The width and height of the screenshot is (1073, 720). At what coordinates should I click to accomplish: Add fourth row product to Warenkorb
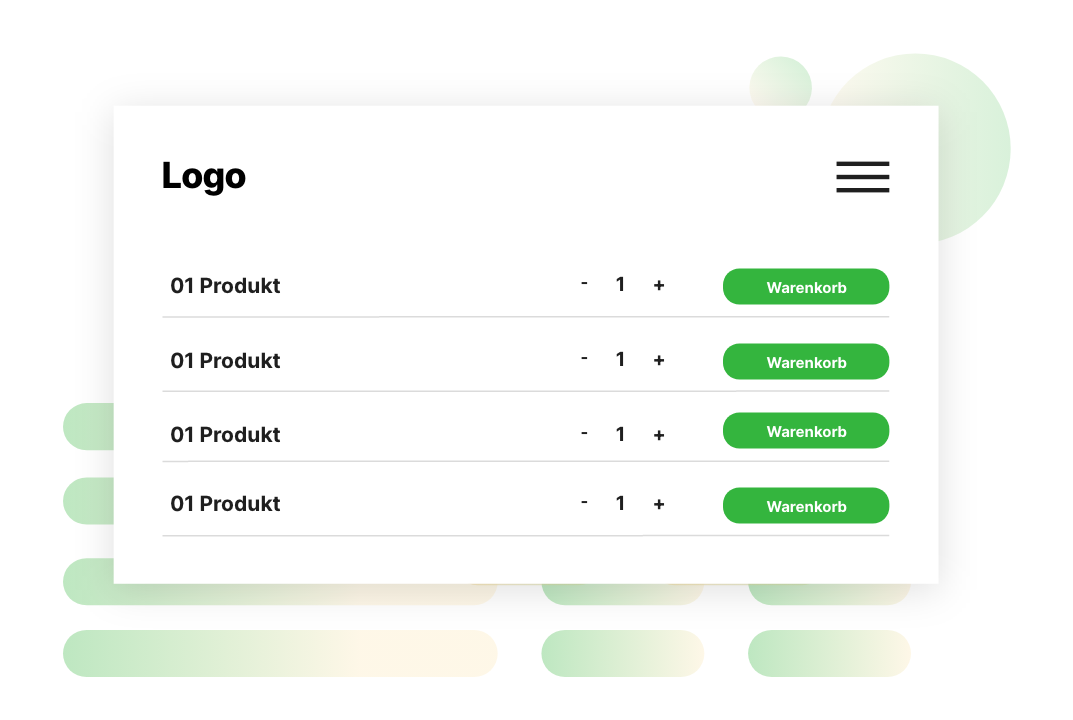tap(806, 506)
